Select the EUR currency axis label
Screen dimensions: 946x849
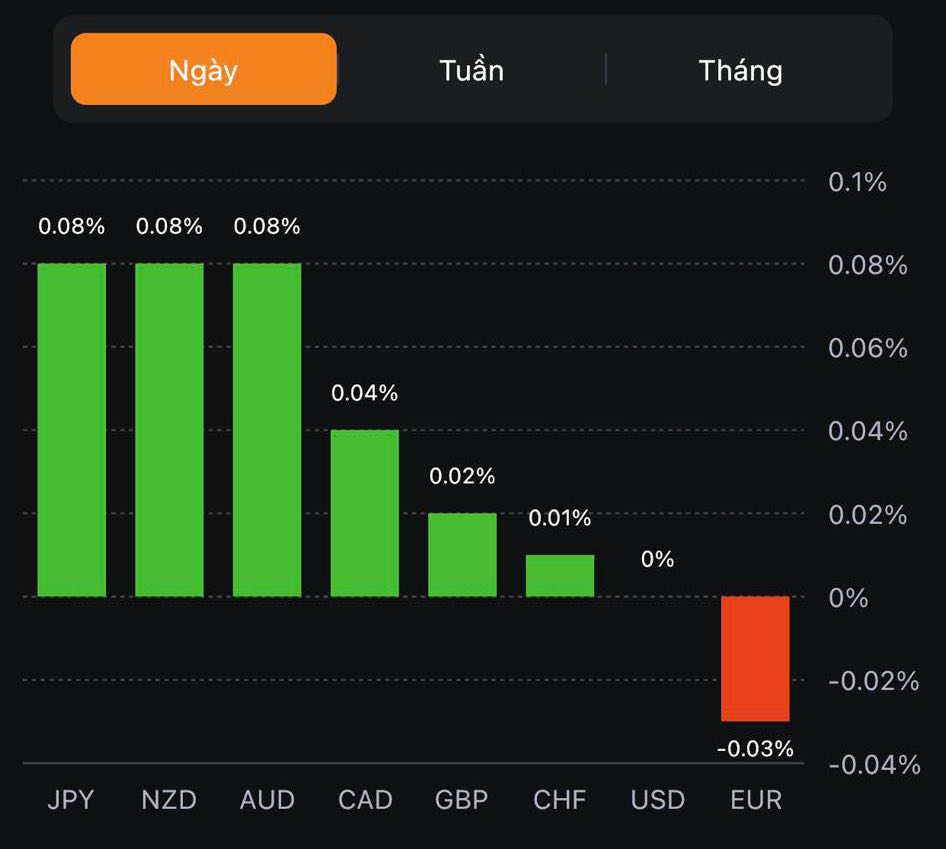point(756,800)
